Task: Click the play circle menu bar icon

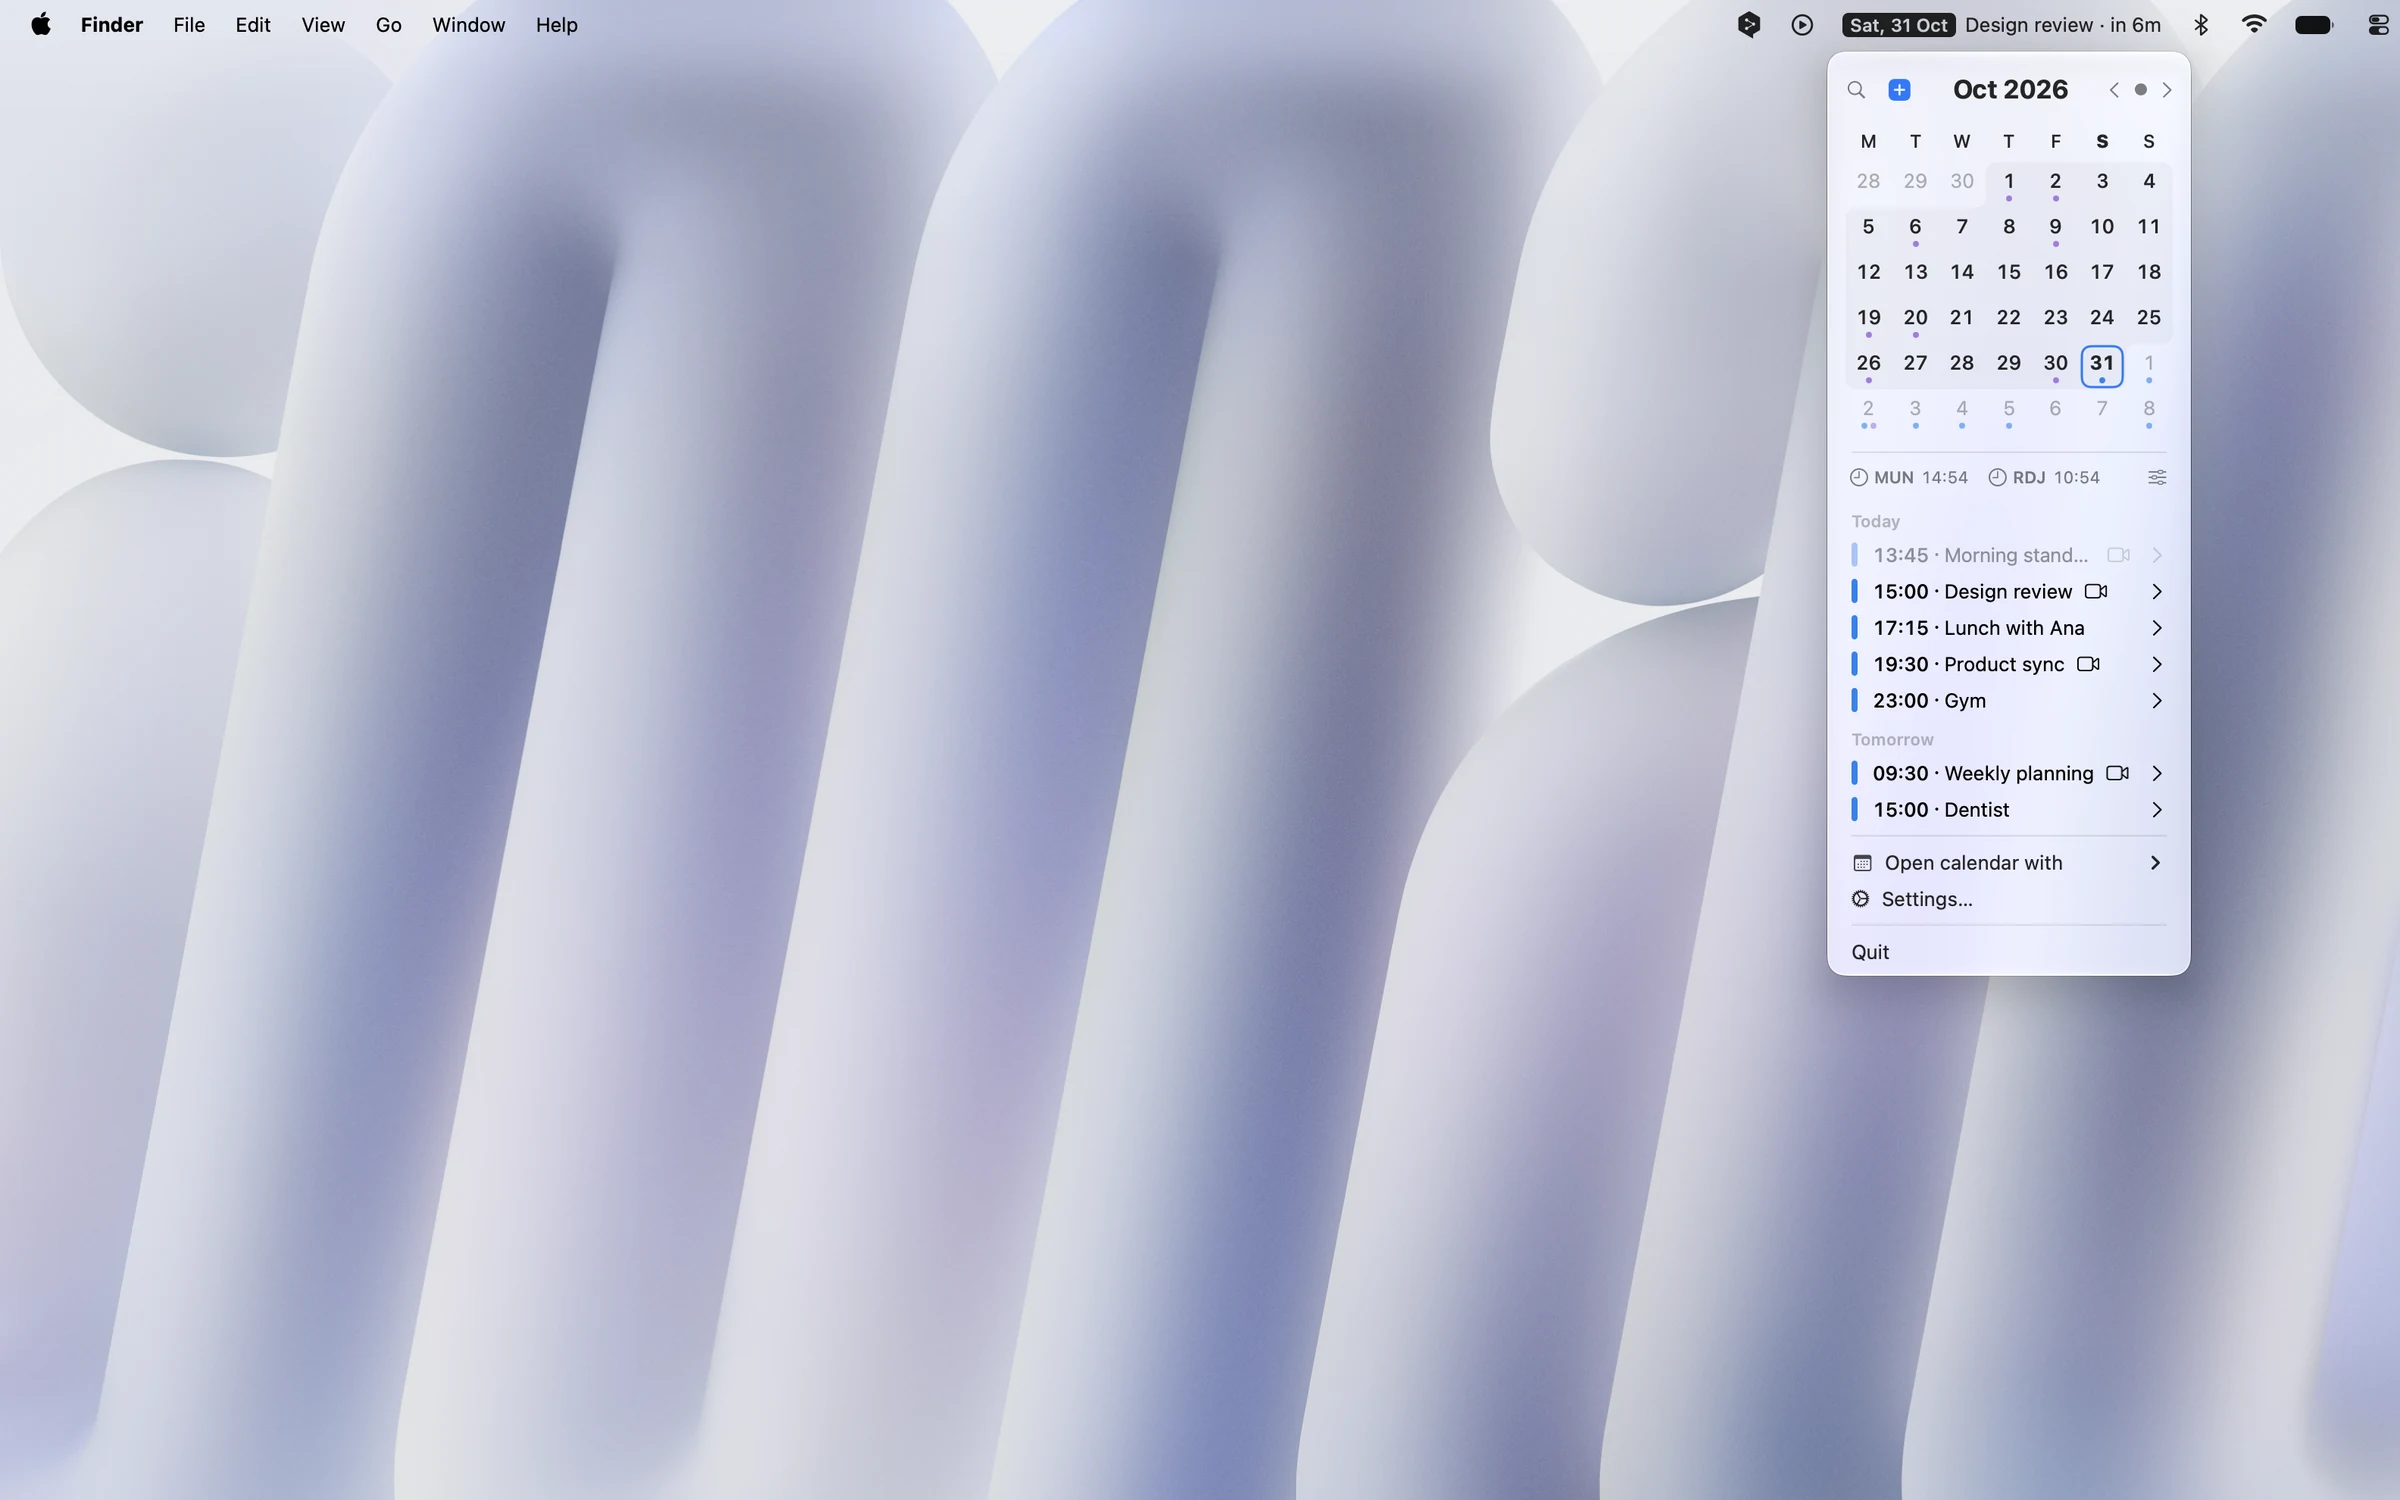Action: tap(1802, 25)
